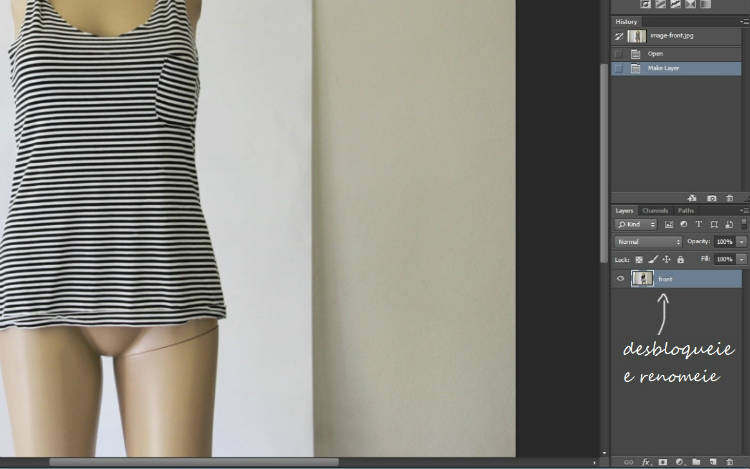
Task: Select the Make Layer history state
Action: click(x=676, y=68)
